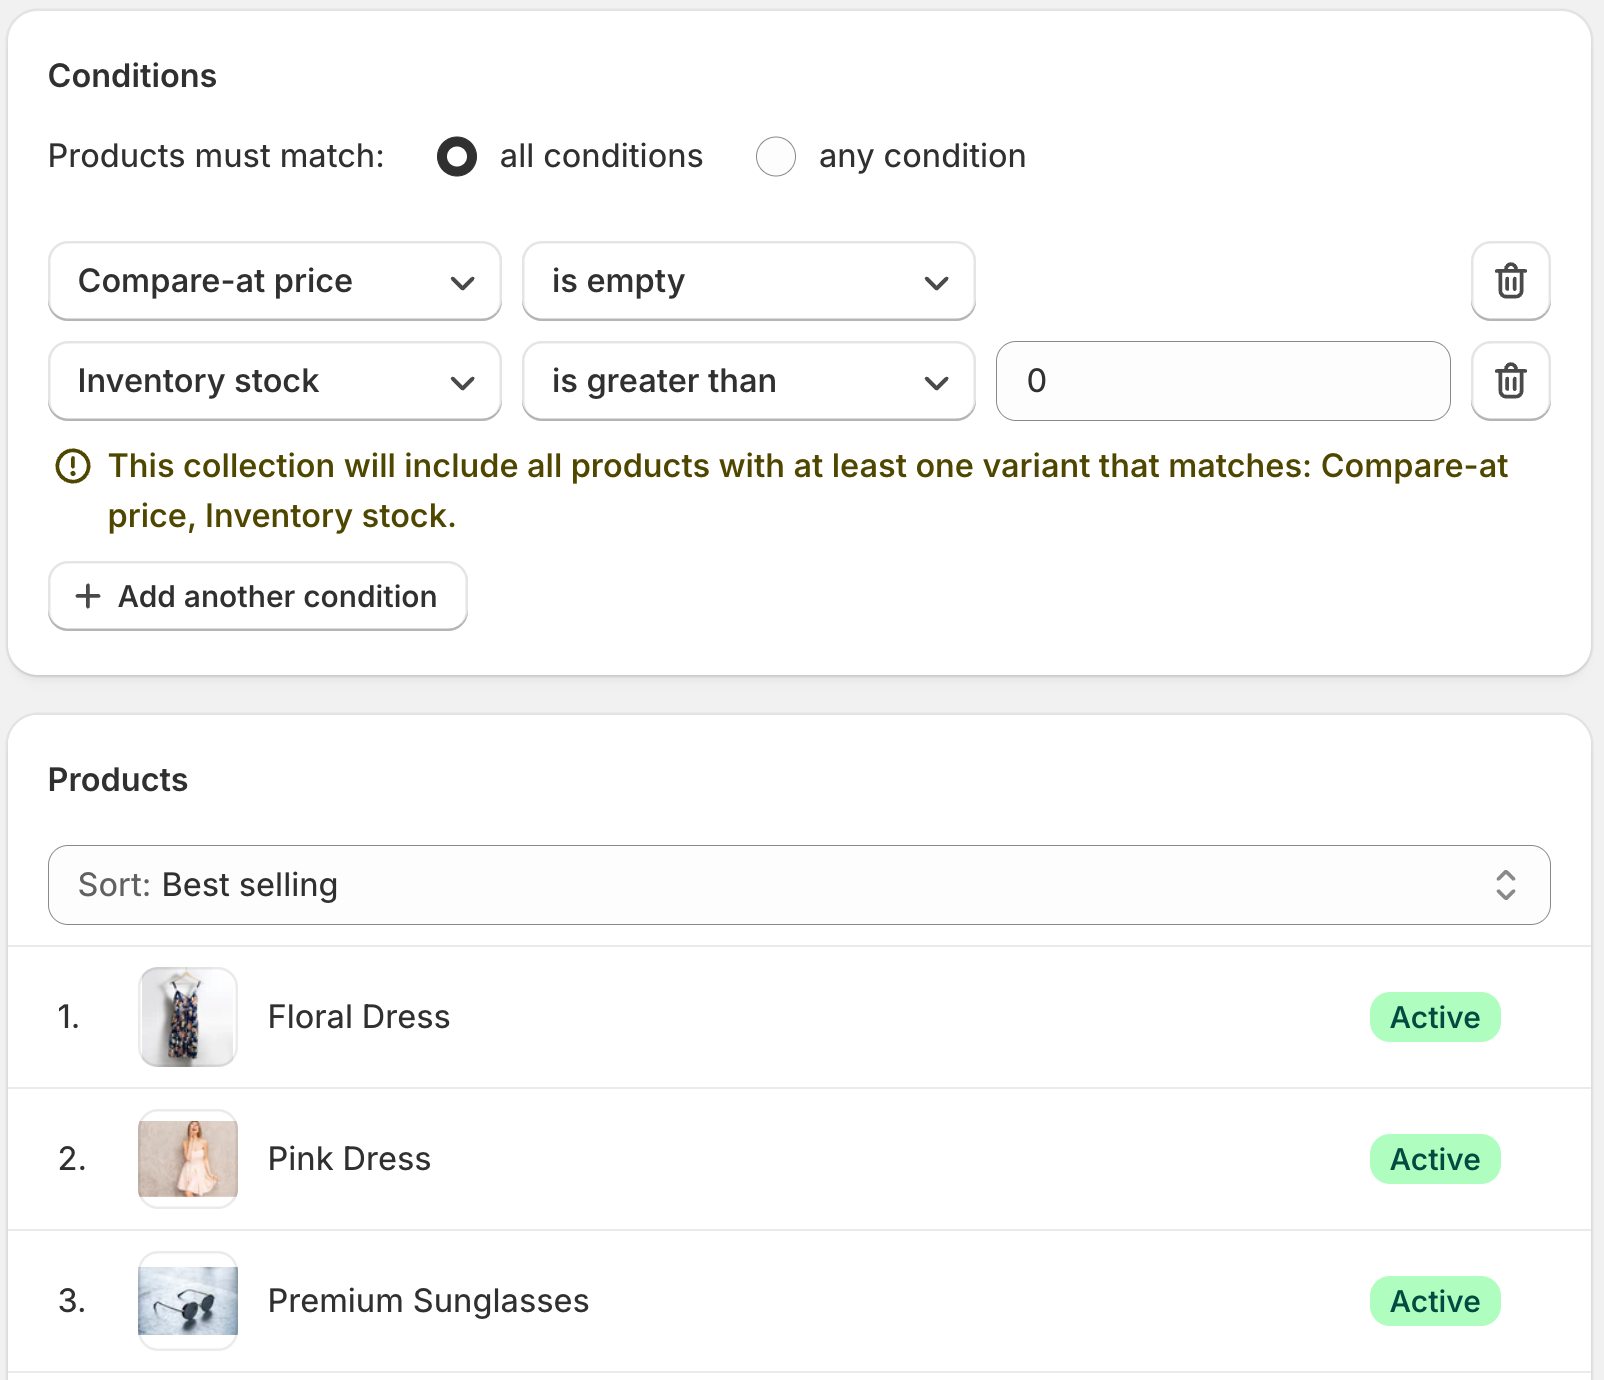Open the Inventory stock field dropdown

[x=275, y=381]
